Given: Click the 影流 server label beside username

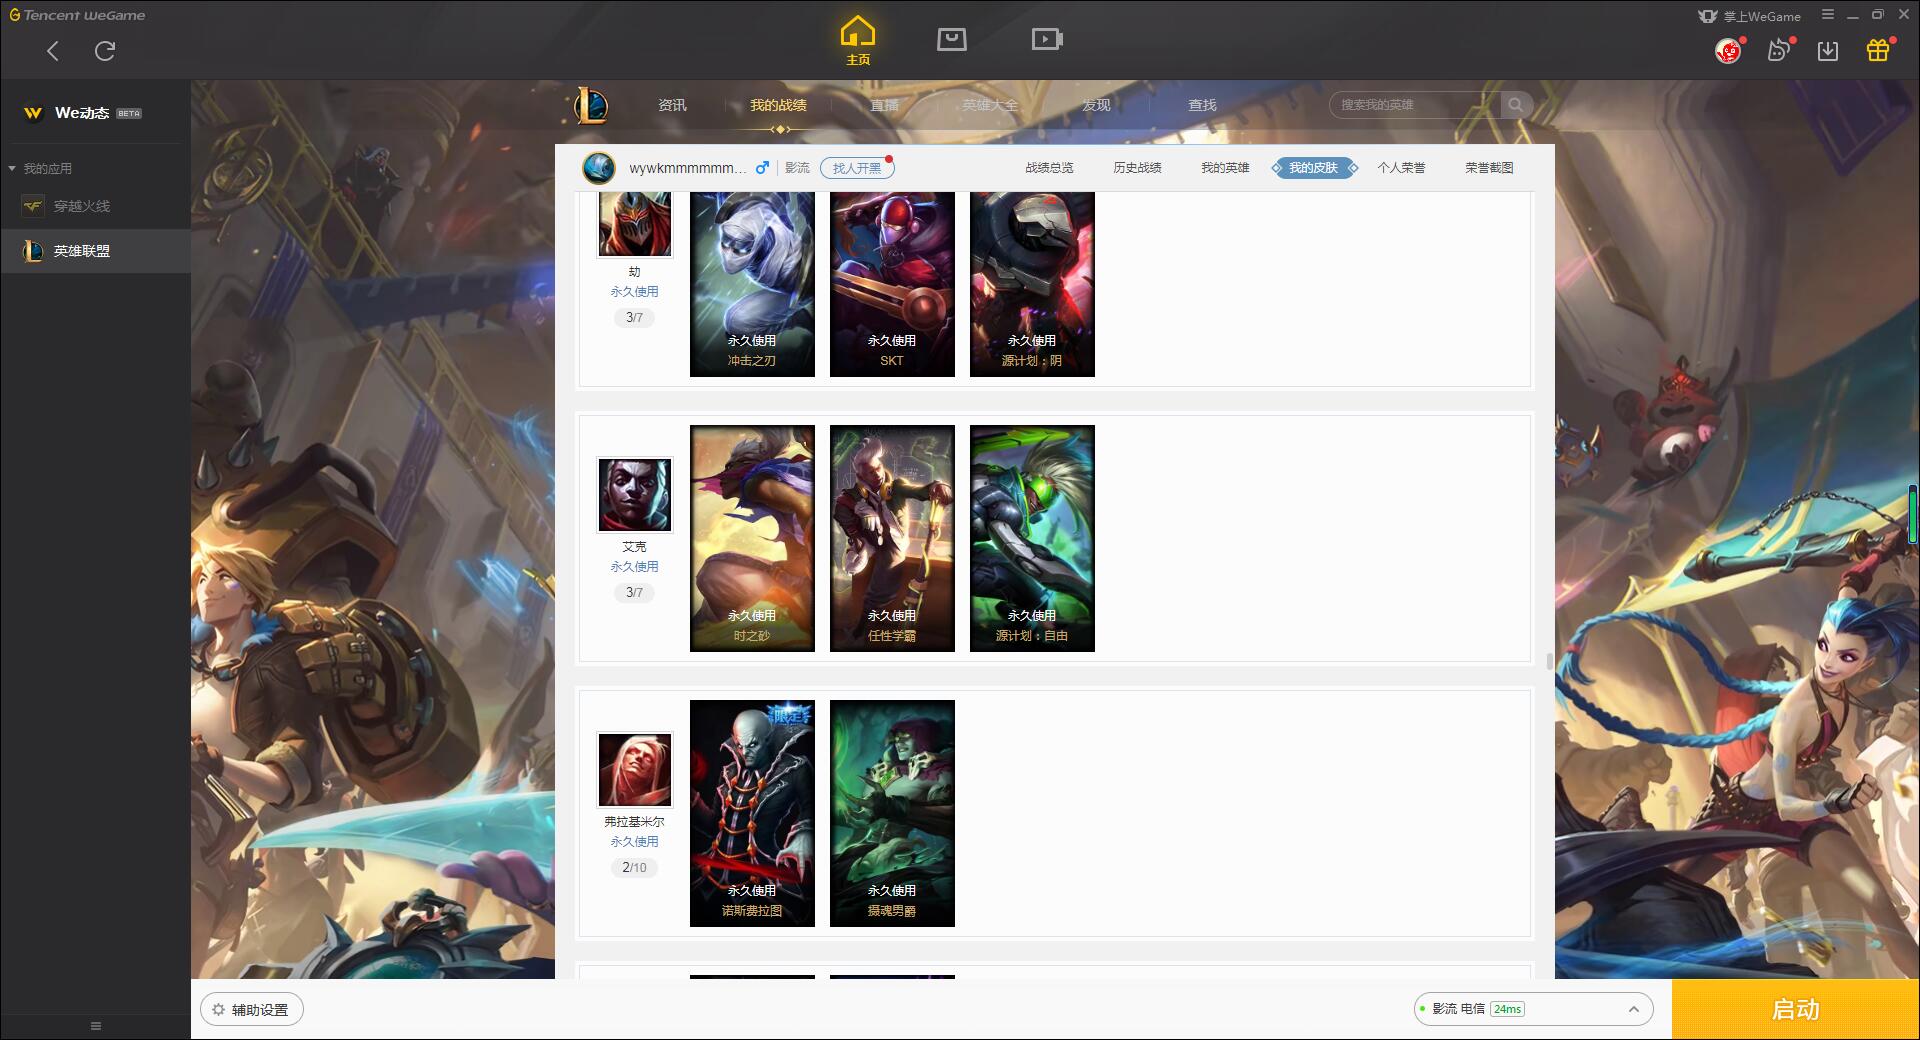Looking at the screenshot, I should pyautogui.click(x=797, y=168).
